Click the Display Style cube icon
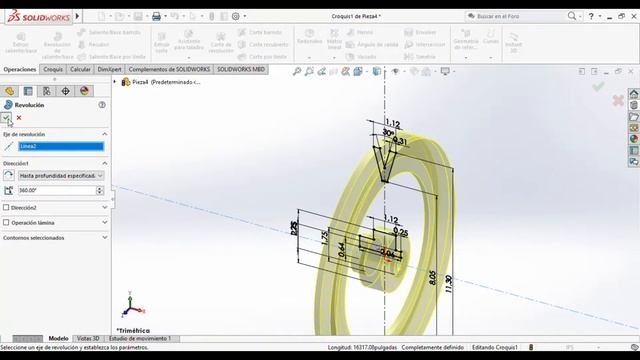The height and width of the screenshot is (360, 640). point(377,71)
